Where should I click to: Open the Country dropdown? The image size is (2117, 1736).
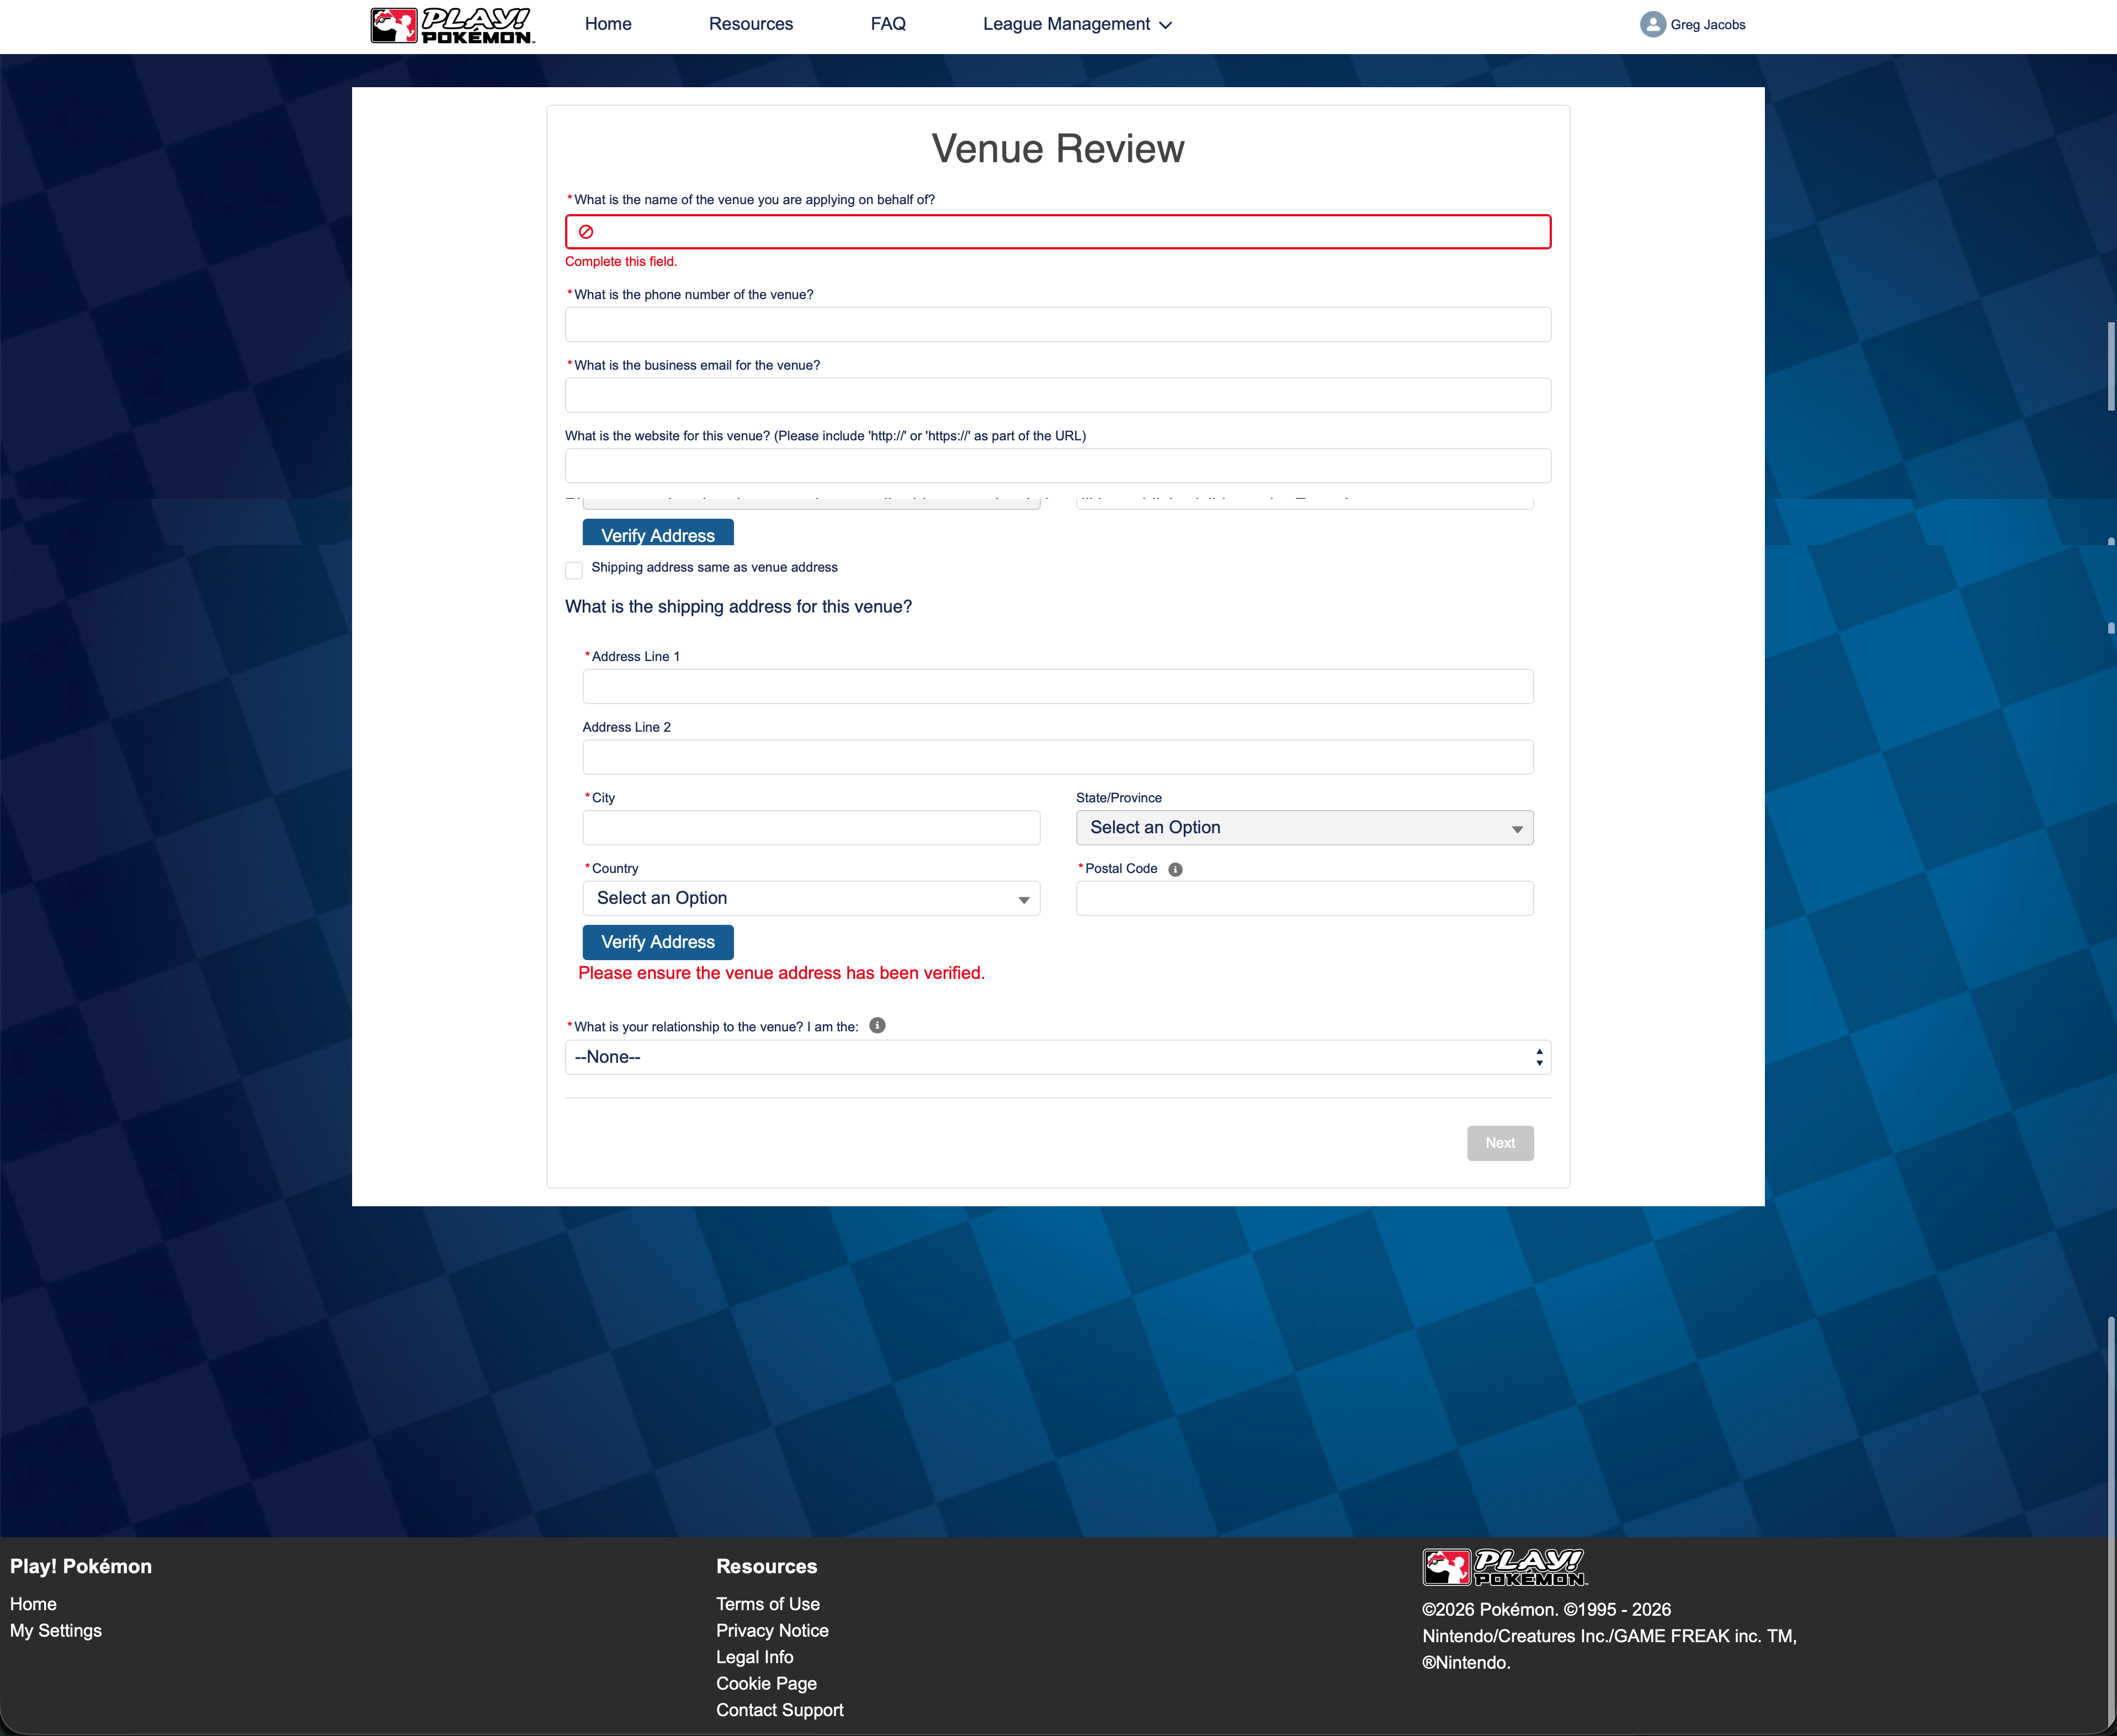tap(810, 898)
